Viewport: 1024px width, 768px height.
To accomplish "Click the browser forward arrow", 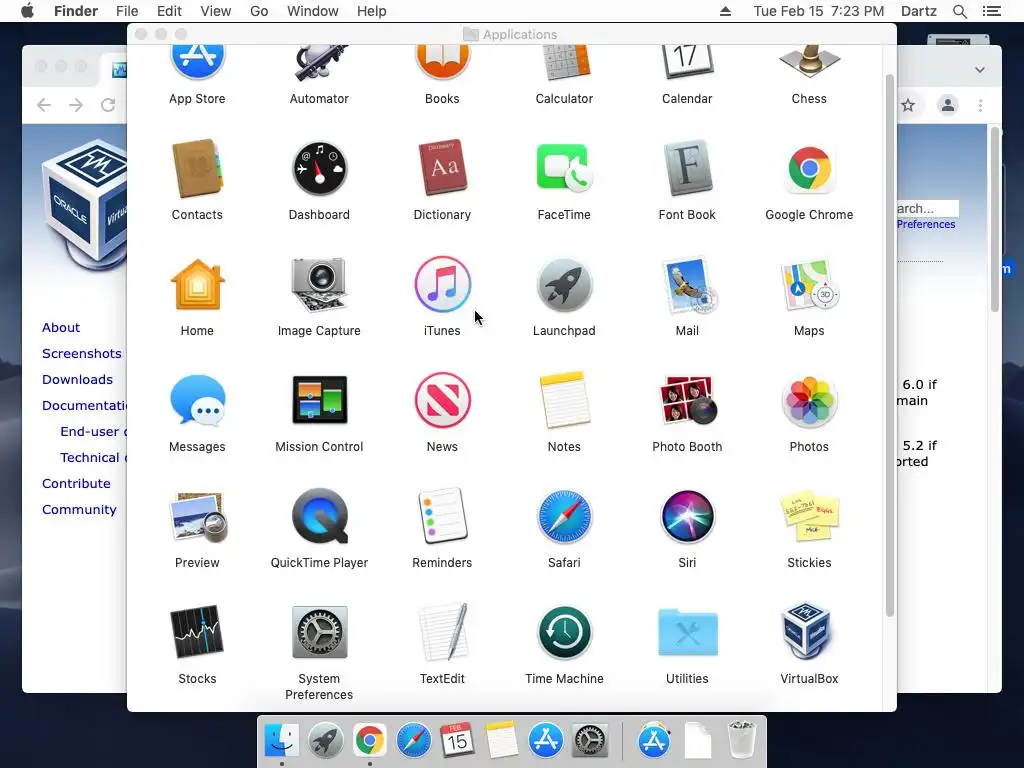I will [76, 105].
